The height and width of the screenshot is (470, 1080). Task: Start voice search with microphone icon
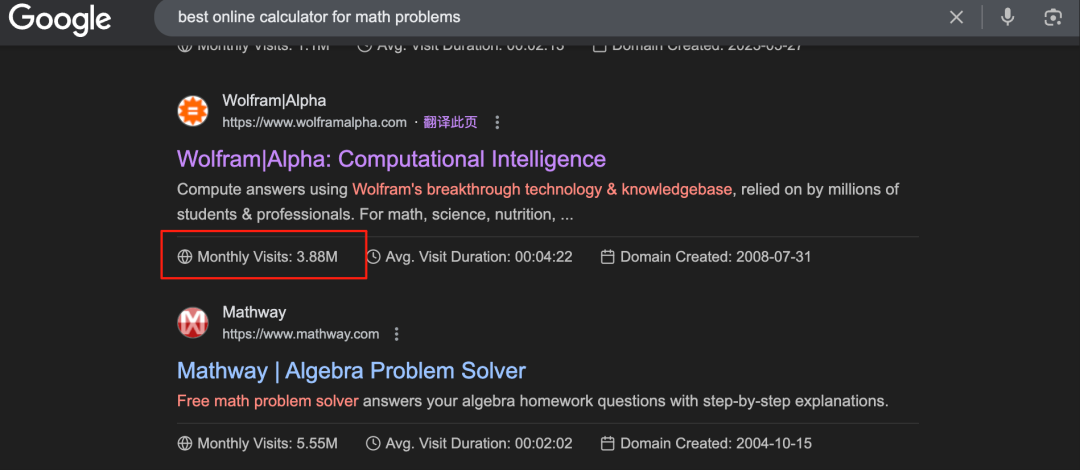point(1007,17)
